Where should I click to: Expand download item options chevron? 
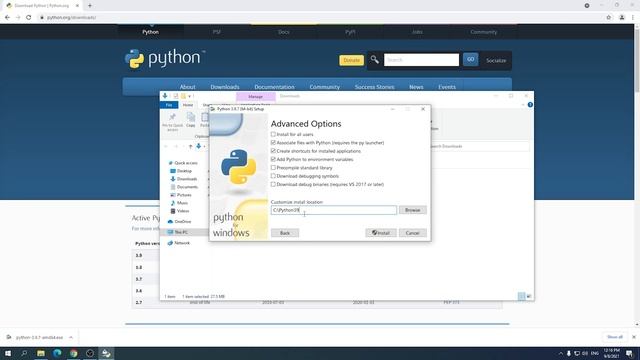(x=71, y=338)
